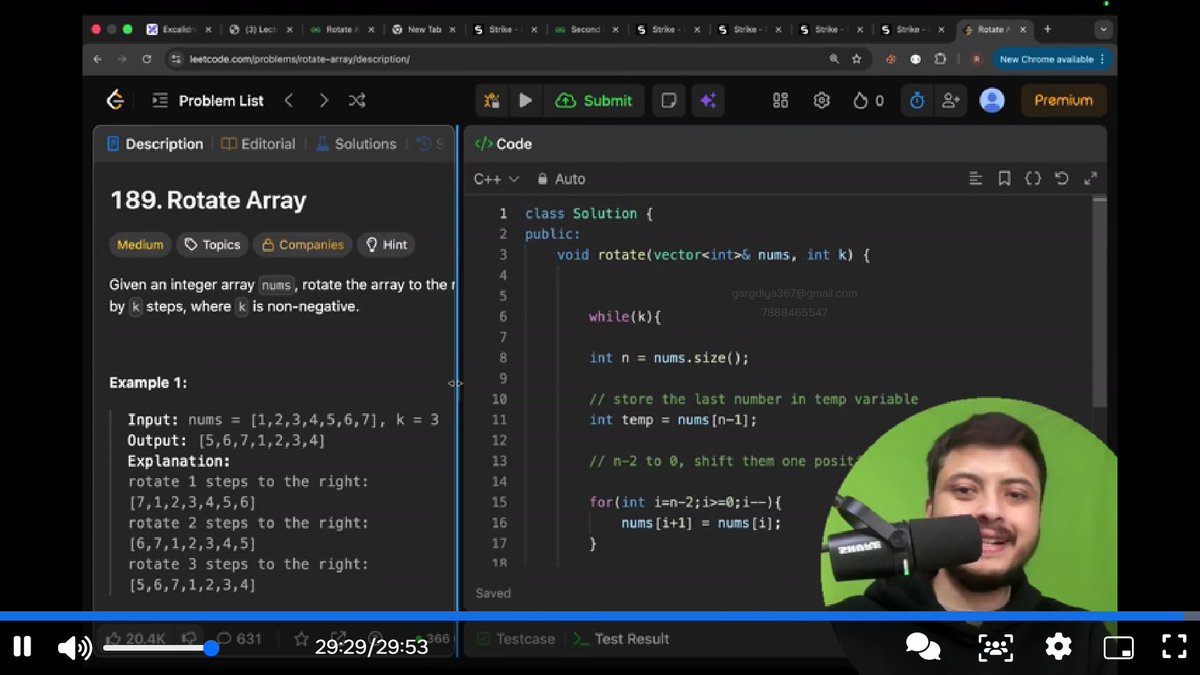The image size is (1200, 675).
Task: Open the Chrome tab search dropdown
Action: pyautogui.click(x=1103, y=29)
